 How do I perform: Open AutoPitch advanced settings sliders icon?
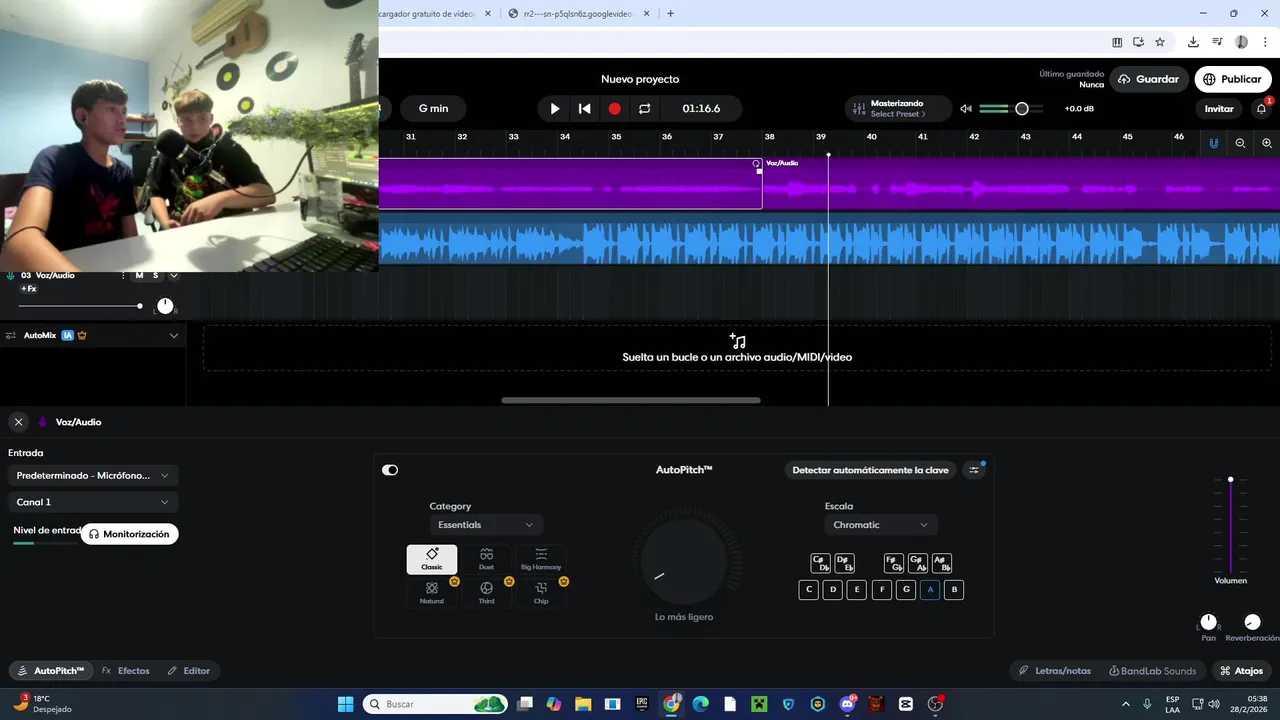pos(975,470)
